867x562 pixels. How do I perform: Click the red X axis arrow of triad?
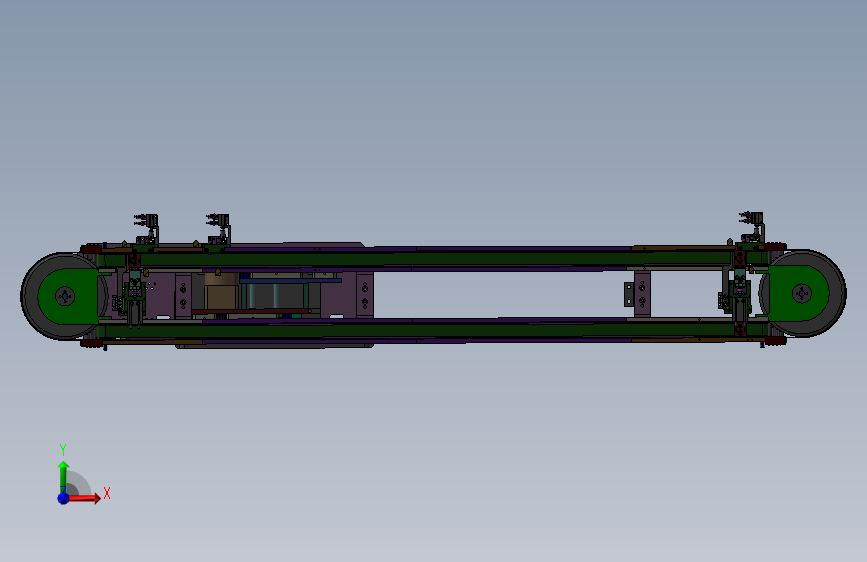pyautogui.click(x=84, y=498)
